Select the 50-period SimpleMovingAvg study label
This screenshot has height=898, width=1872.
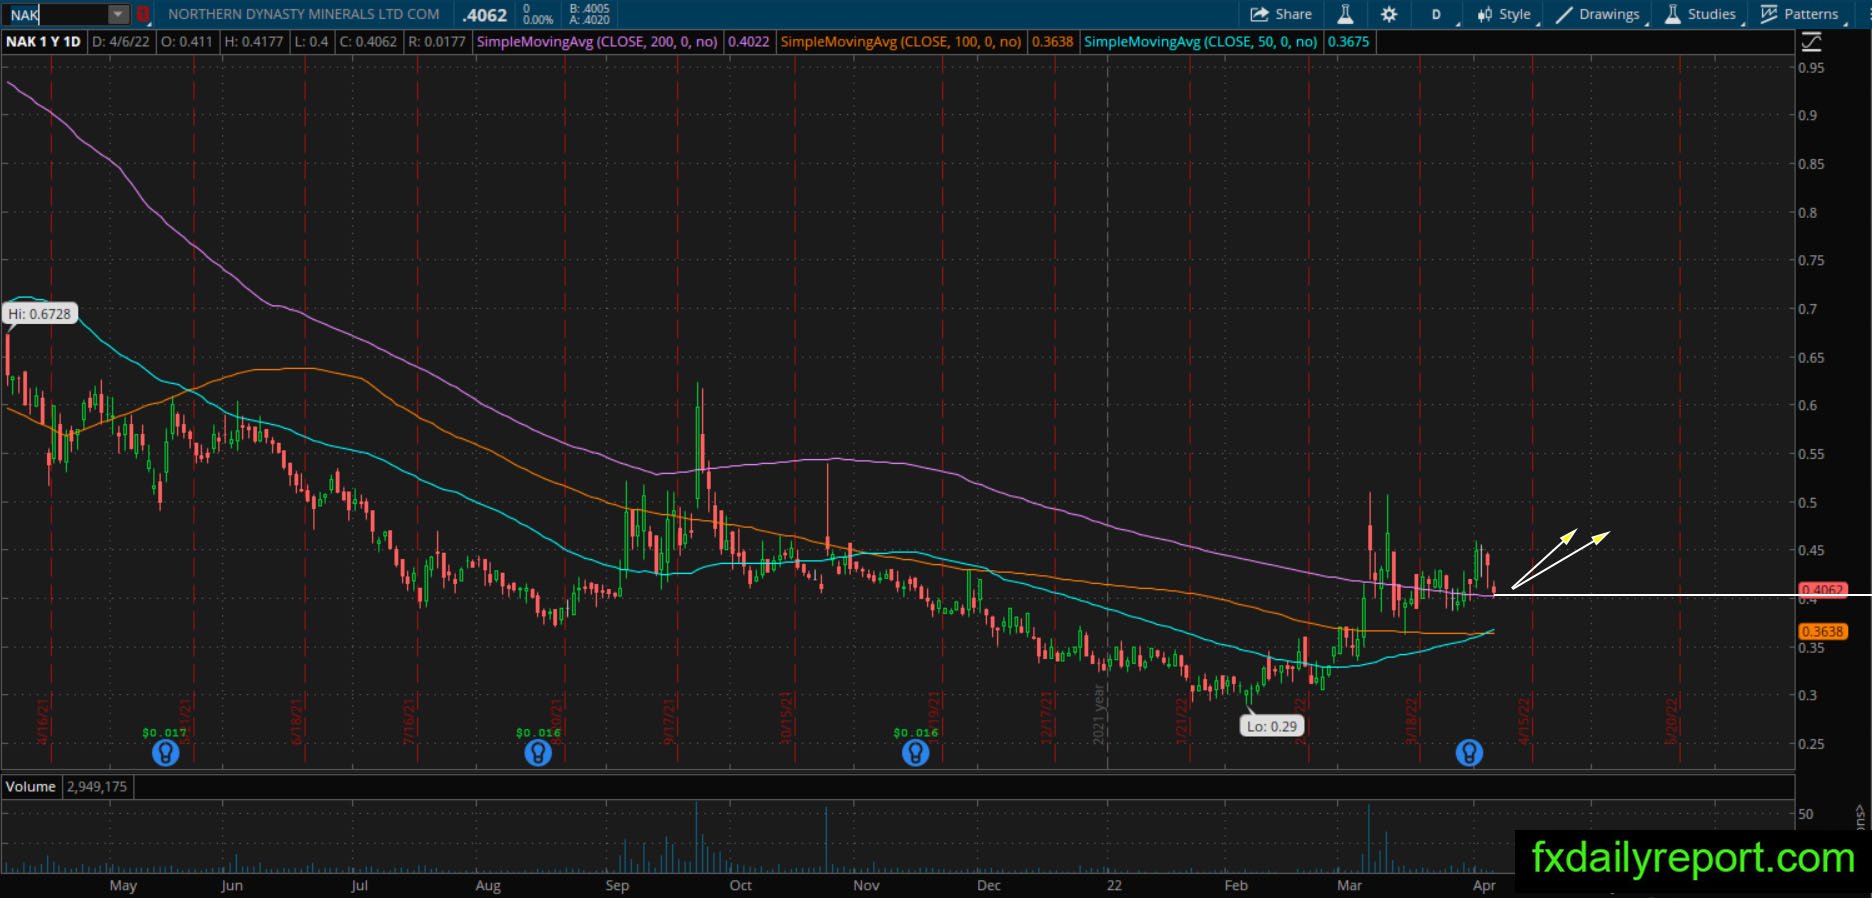click(x=1201, y=42)
